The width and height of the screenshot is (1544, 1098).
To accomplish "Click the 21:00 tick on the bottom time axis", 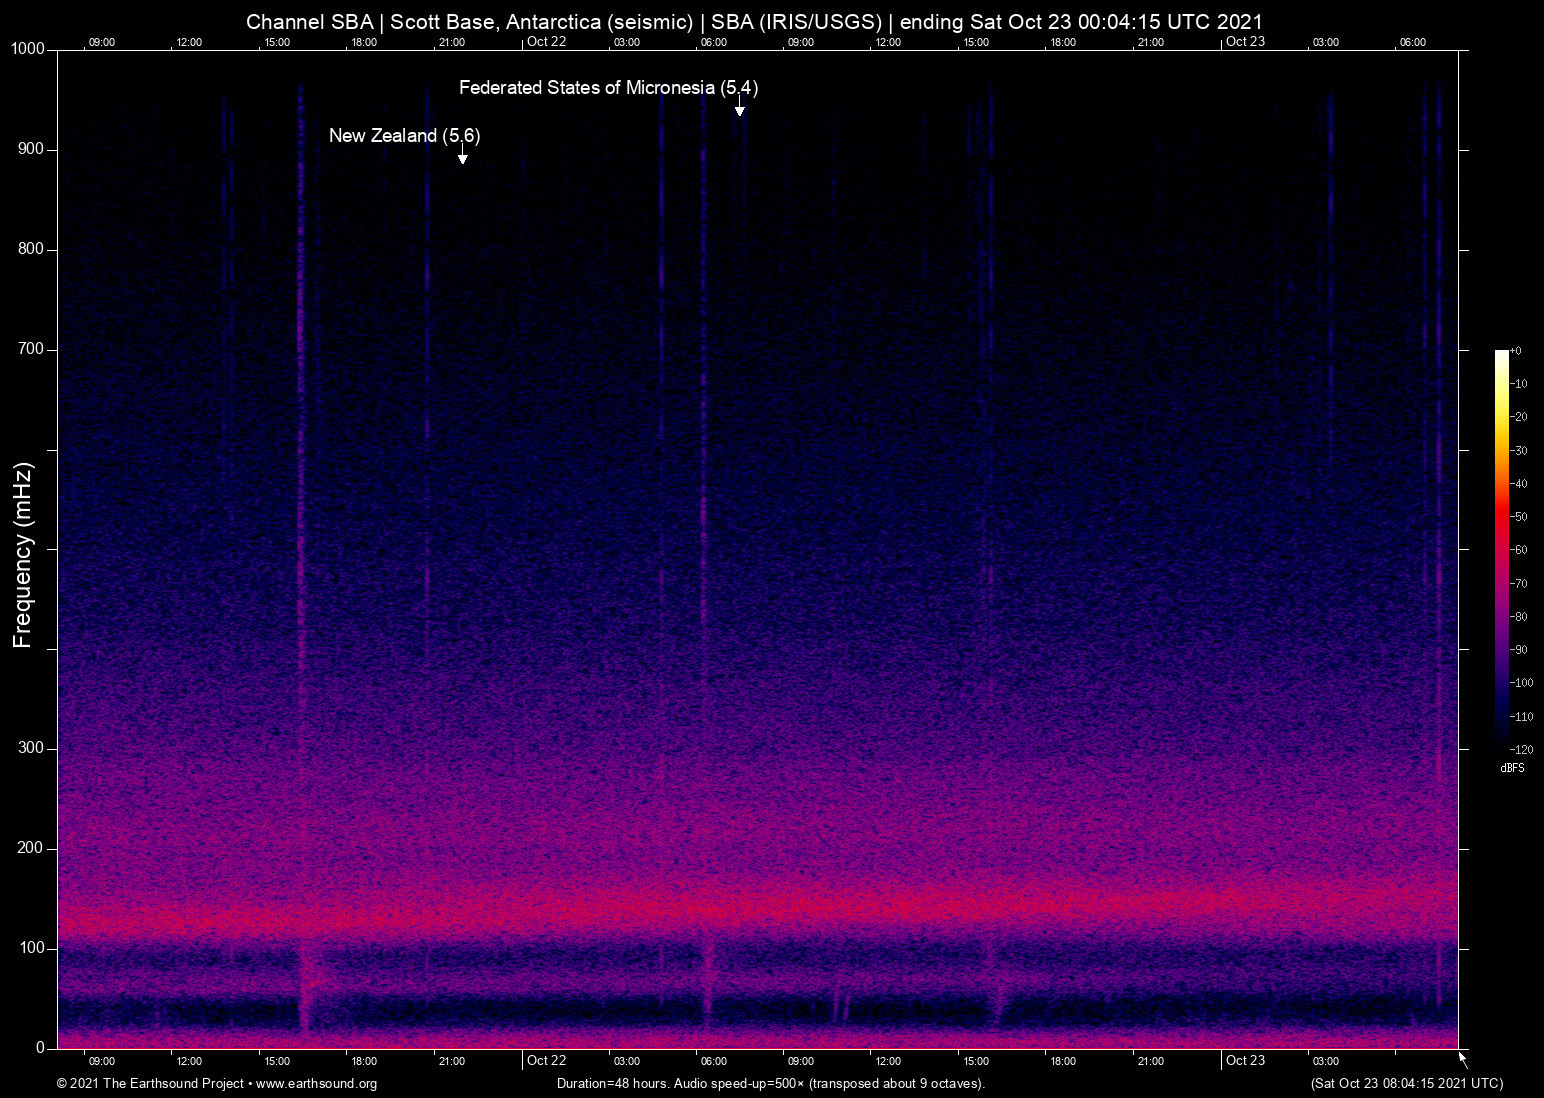I will pos(453,1061).
